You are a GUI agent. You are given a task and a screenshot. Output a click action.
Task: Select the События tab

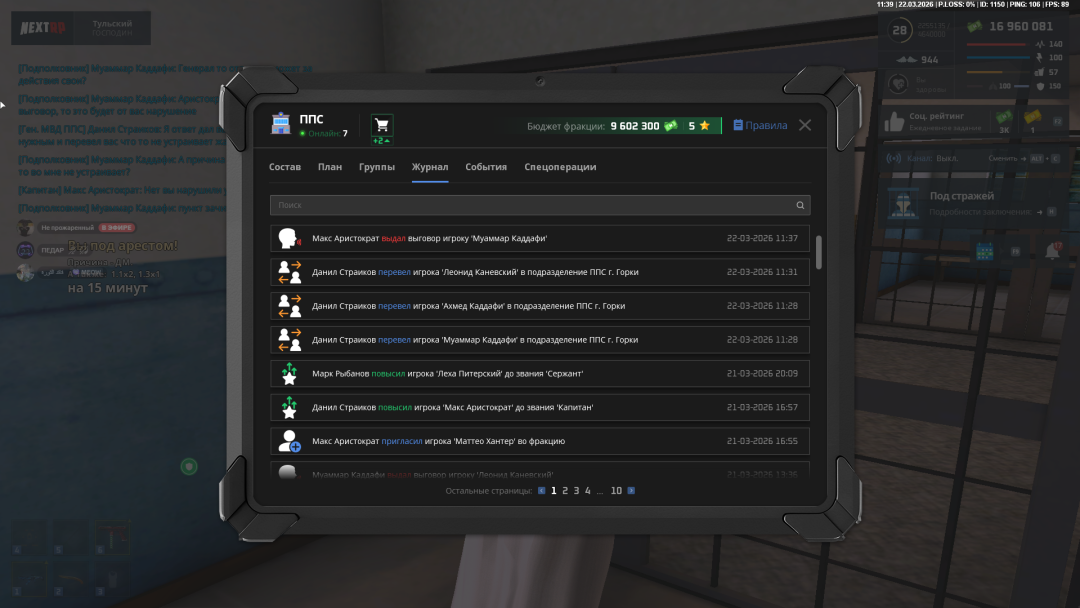(486, 167)
